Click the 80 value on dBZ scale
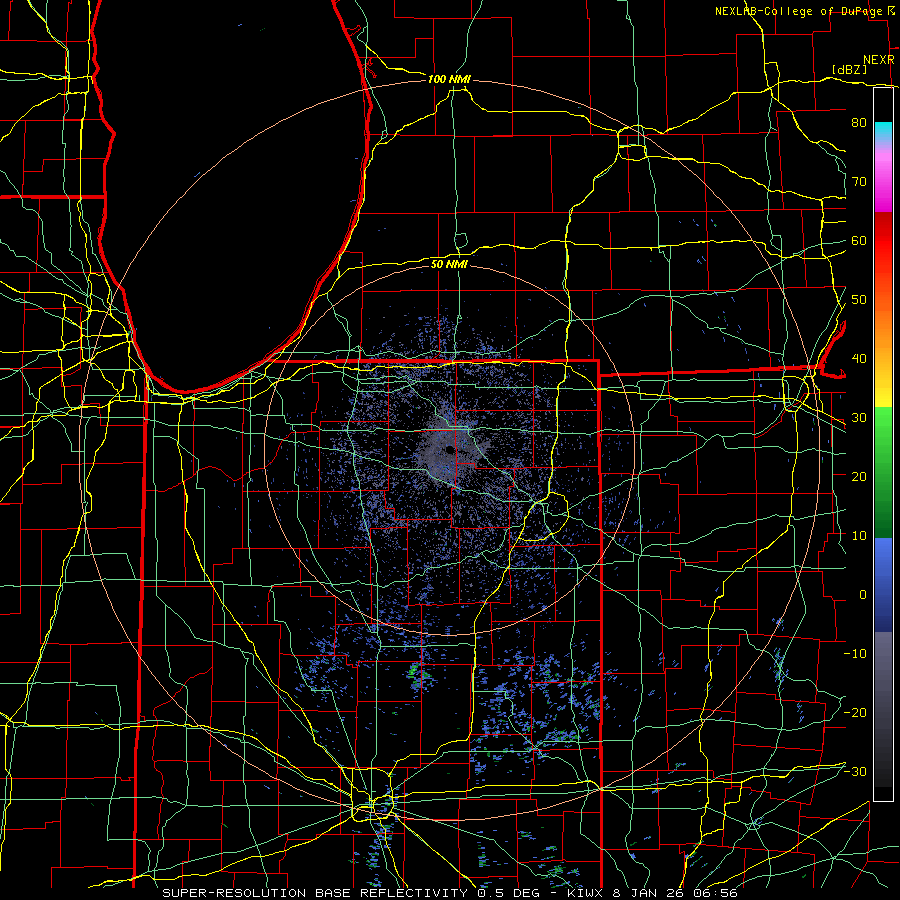 coord(859,122)
